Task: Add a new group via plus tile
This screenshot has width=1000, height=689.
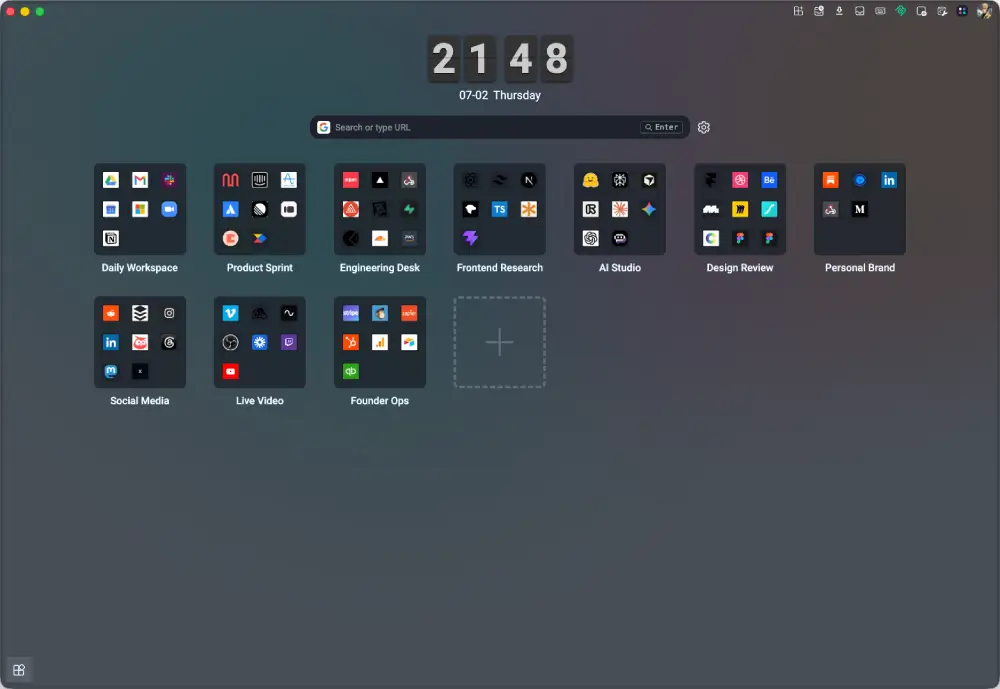Action: pos(499,343)
